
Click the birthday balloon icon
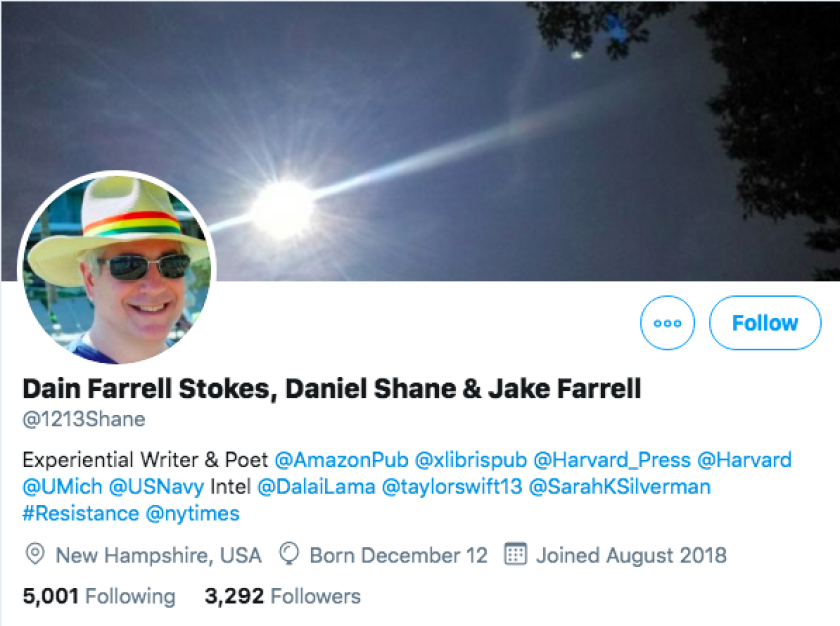click(x=289, y=554)
